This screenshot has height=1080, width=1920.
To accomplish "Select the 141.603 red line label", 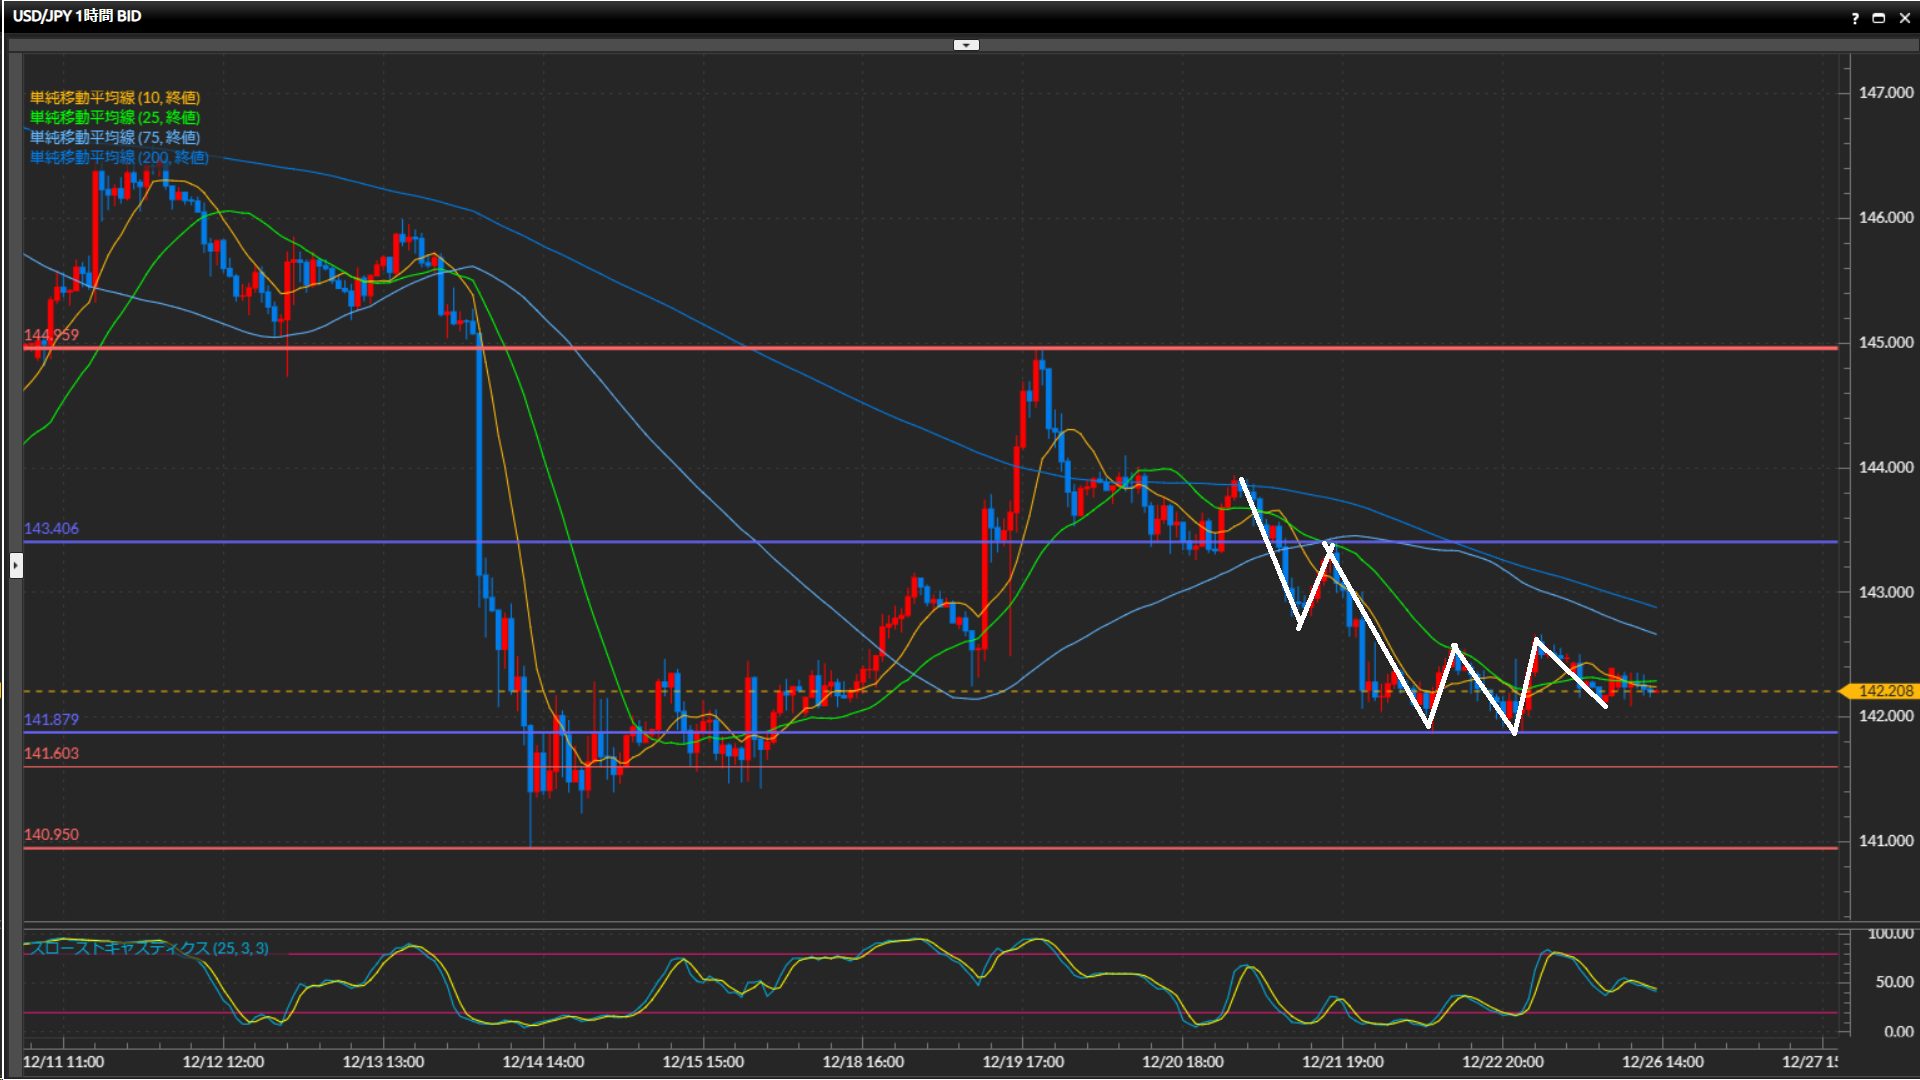I will (x=51, y=753).
